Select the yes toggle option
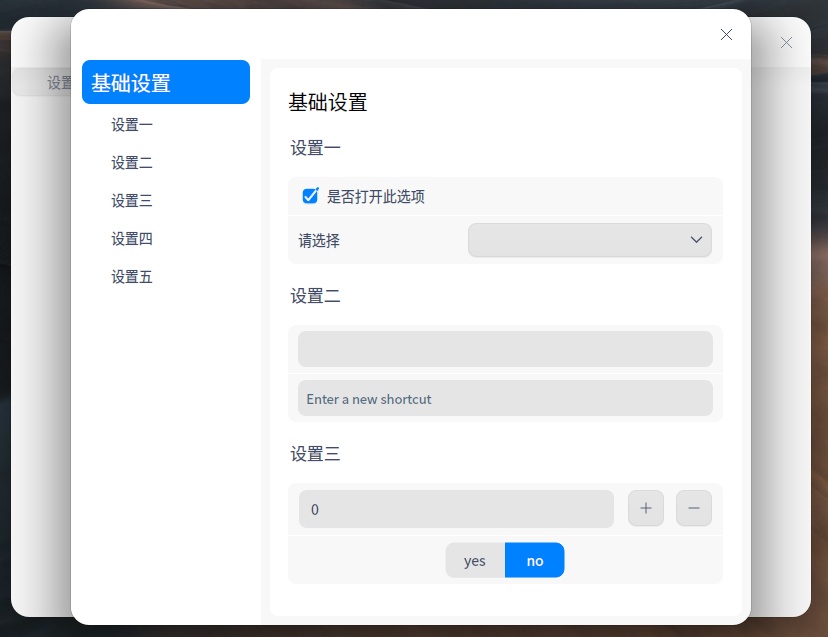Image resolution: width=828 pixels, height=637 pixels. [475, 560]
